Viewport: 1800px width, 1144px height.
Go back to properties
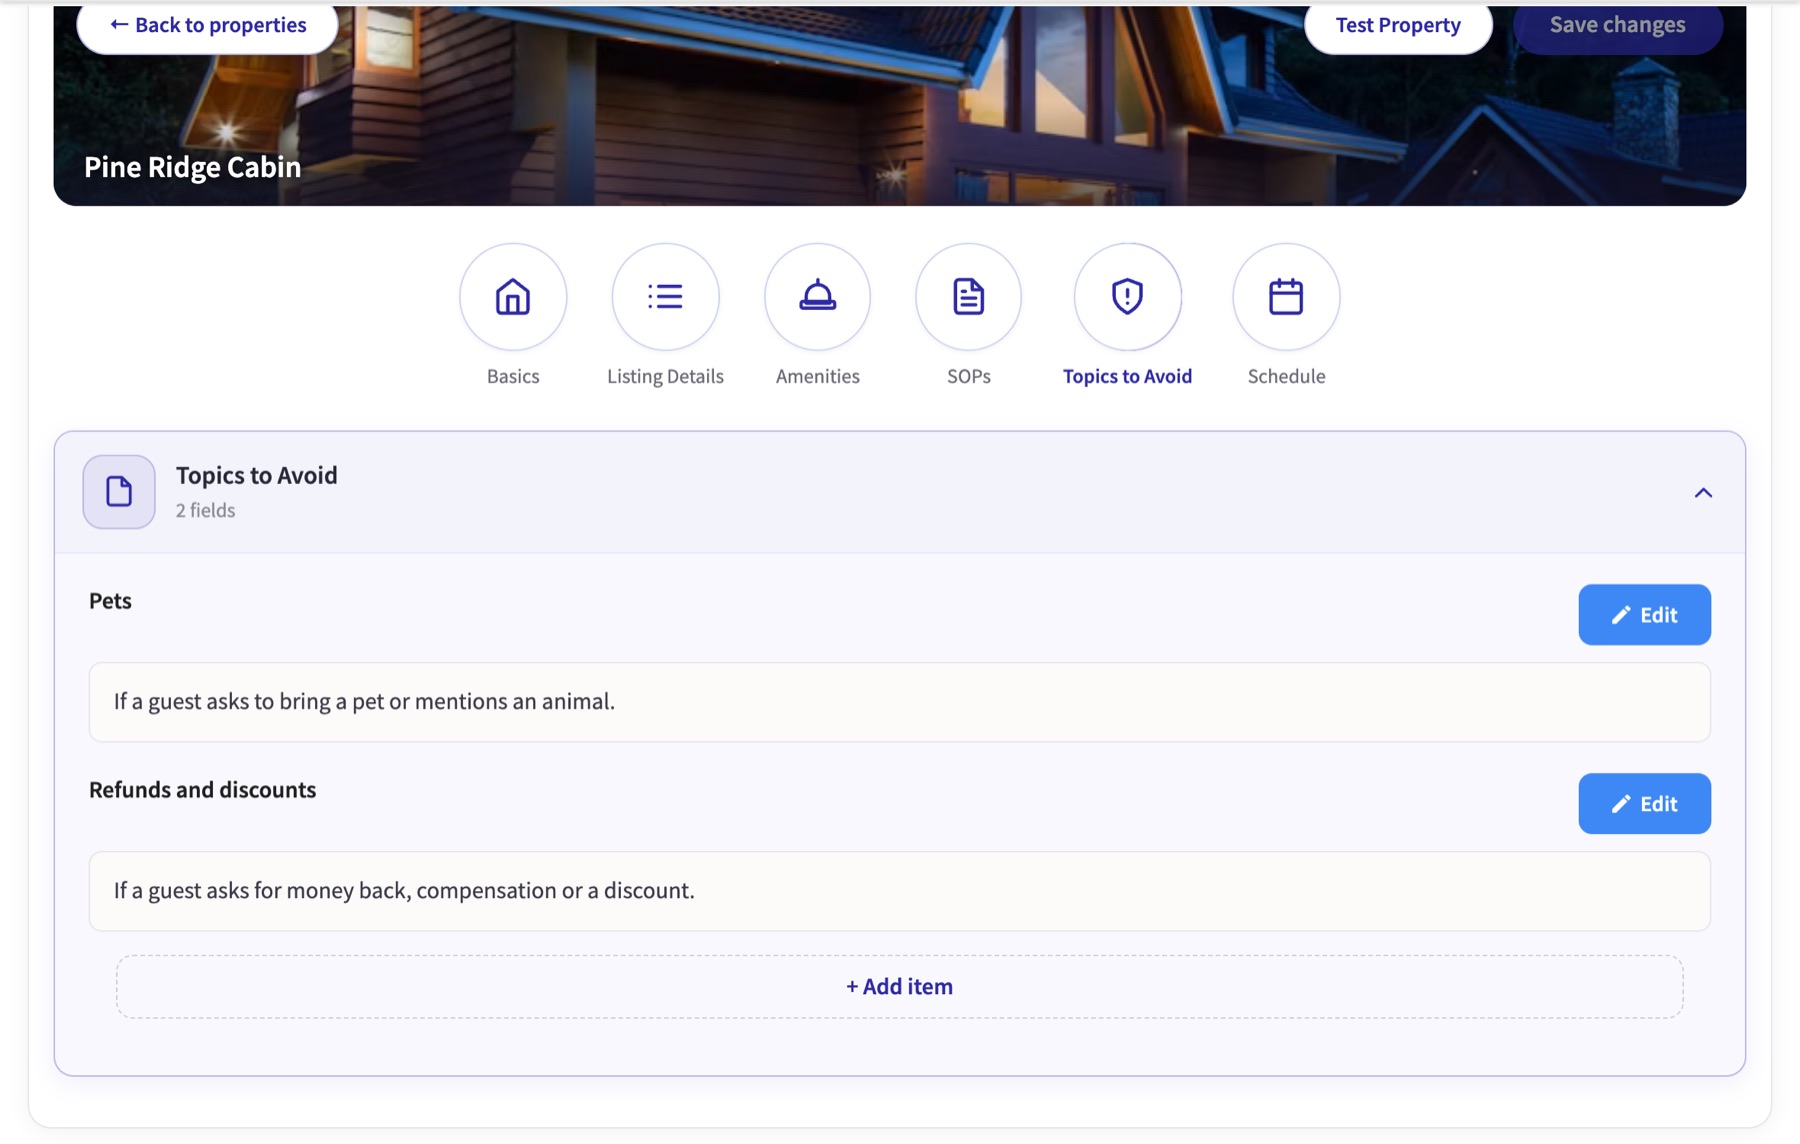[x=208, y=26]
